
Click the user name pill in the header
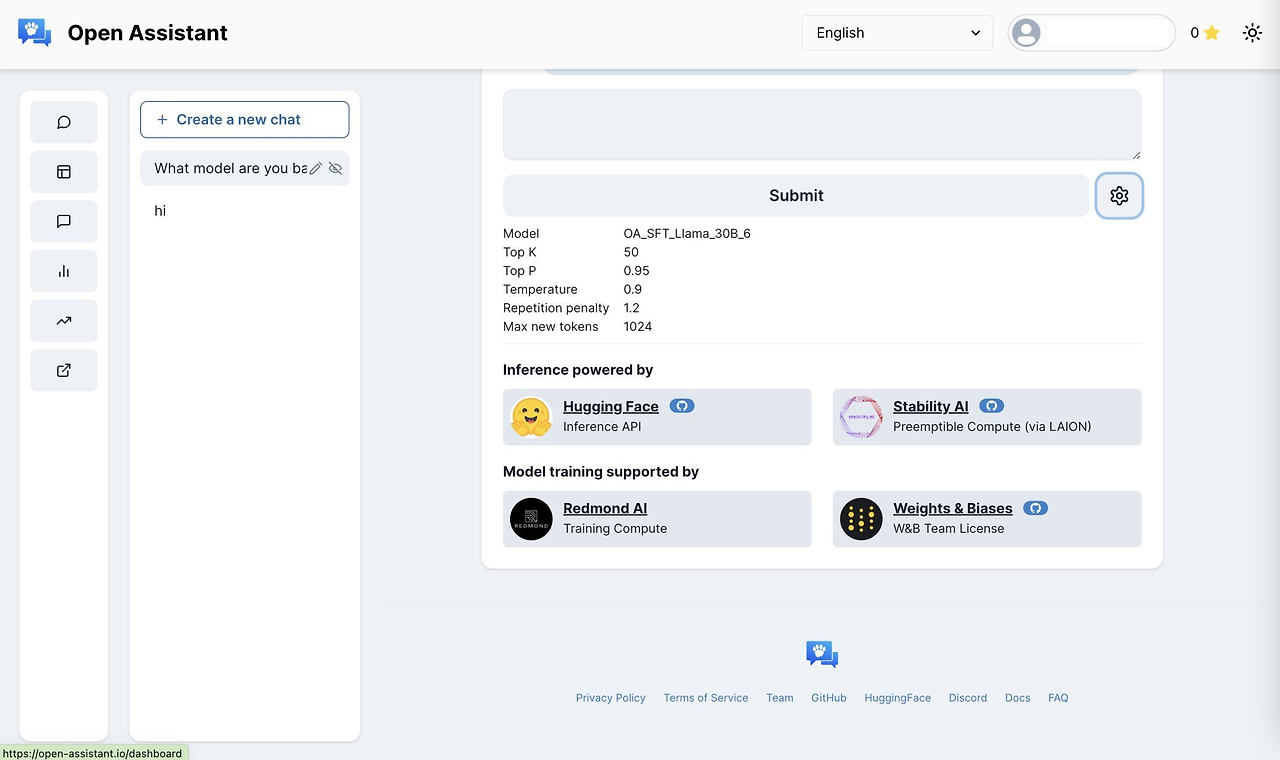(x=1092, y=33)
